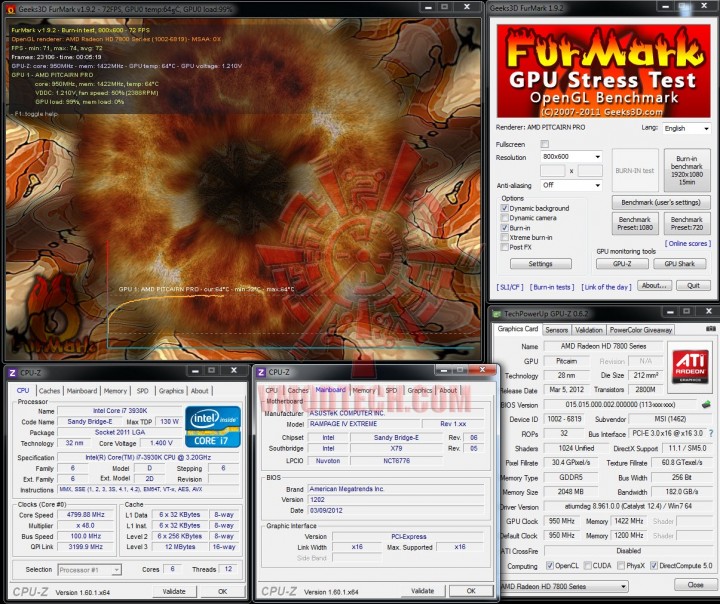720x604 pixels.
Task: Switch to Validation tab in GPU-Z
Action: [589, 330]
